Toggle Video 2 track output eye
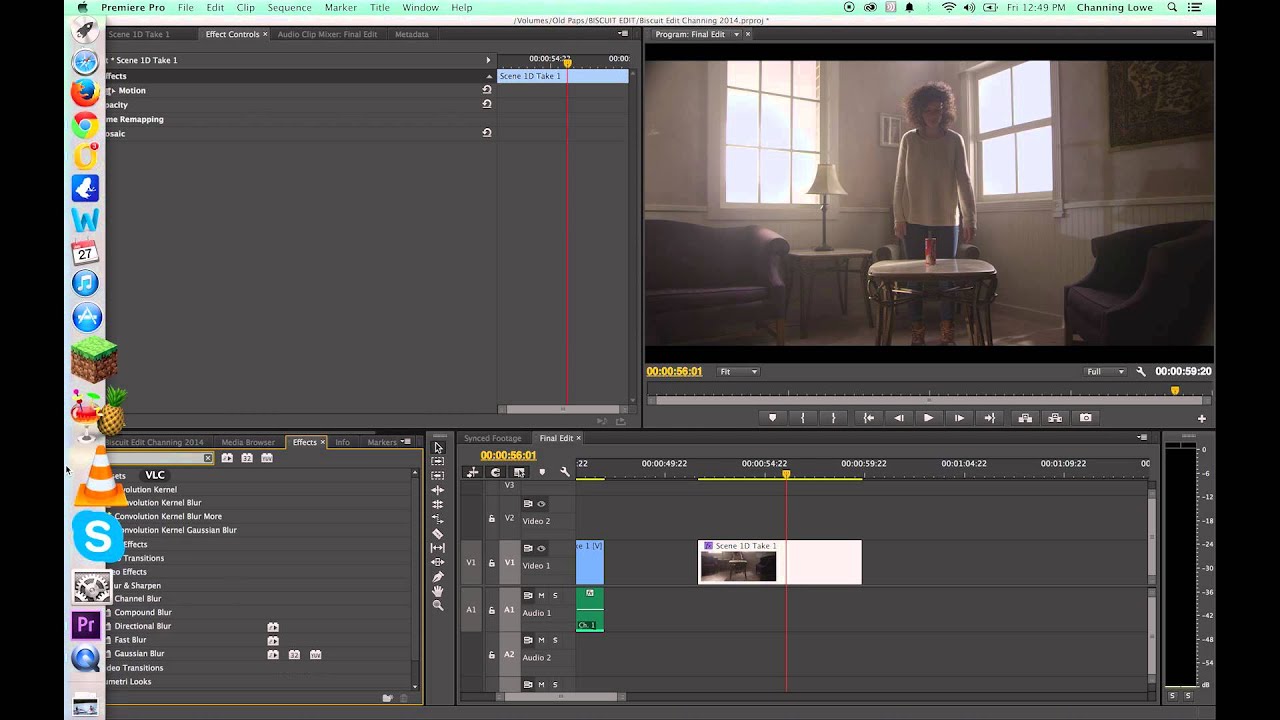The image size is (1280, 720). click(541, 504)
